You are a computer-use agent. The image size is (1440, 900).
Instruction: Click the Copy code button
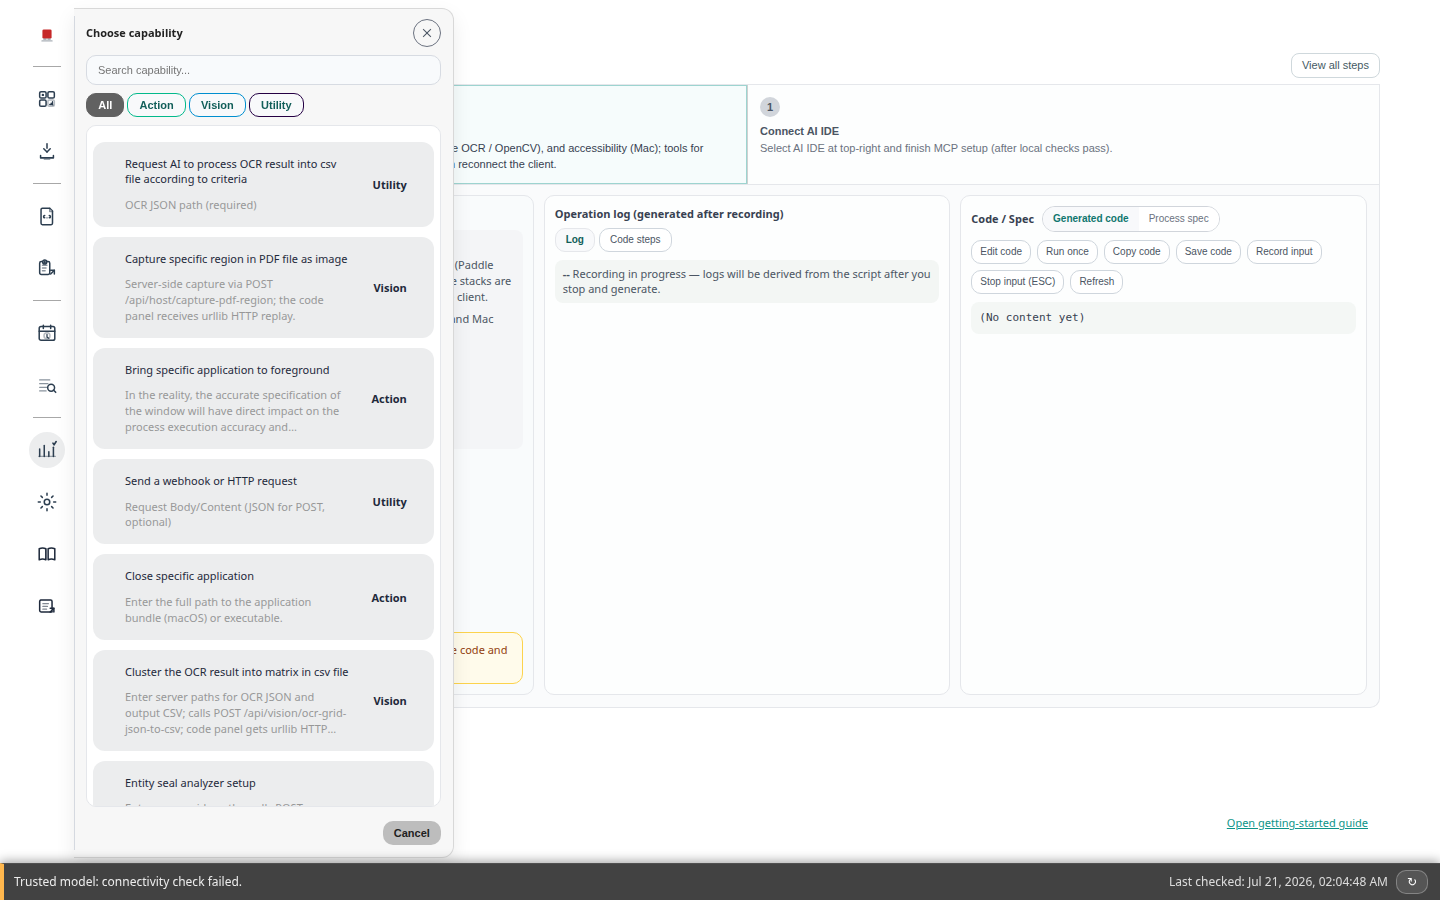pyautogui.click(x=1137, y=252)
